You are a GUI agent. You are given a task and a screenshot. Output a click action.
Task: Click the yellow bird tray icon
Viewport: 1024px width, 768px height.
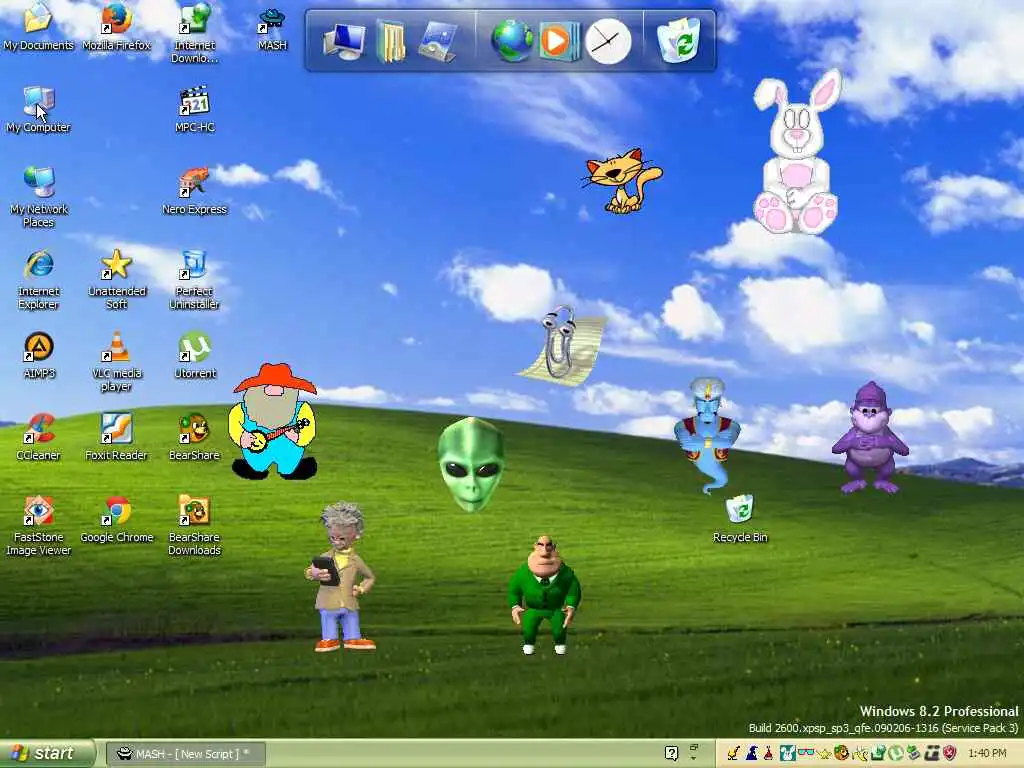click(x=733, y=754)
